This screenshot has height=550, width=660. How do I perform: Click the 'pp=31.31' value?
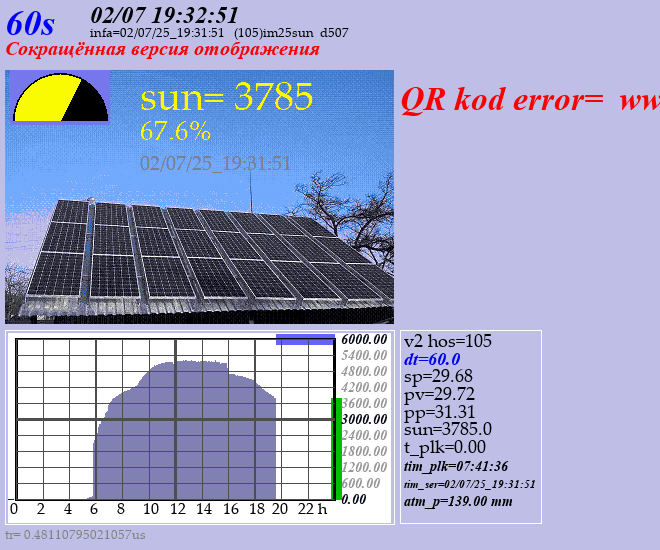(x=439, y=412)
